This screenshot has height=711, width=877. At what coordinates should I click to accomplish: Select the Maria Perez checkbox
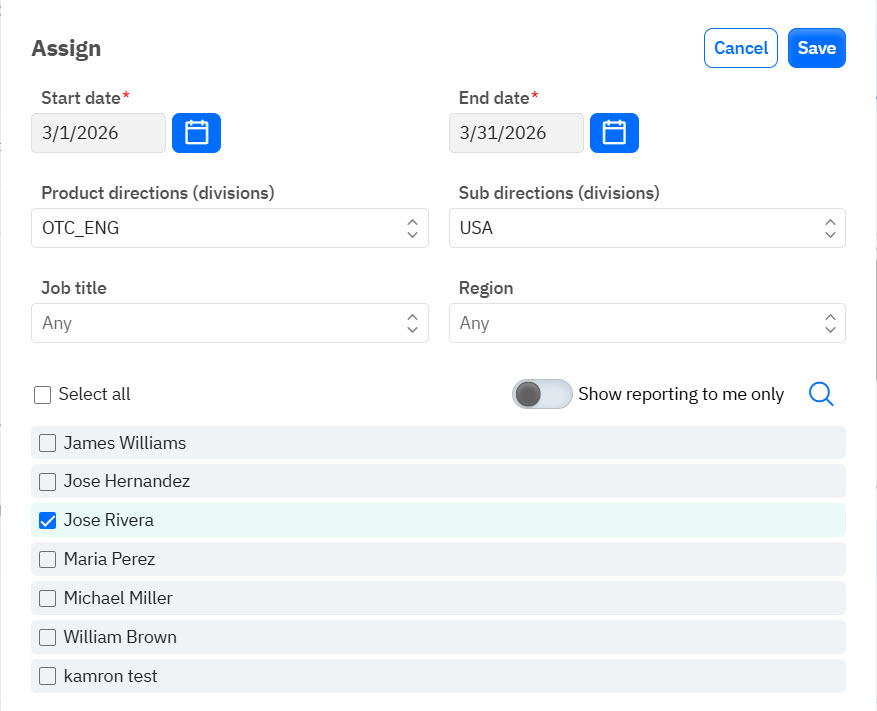tap(47, 559)
